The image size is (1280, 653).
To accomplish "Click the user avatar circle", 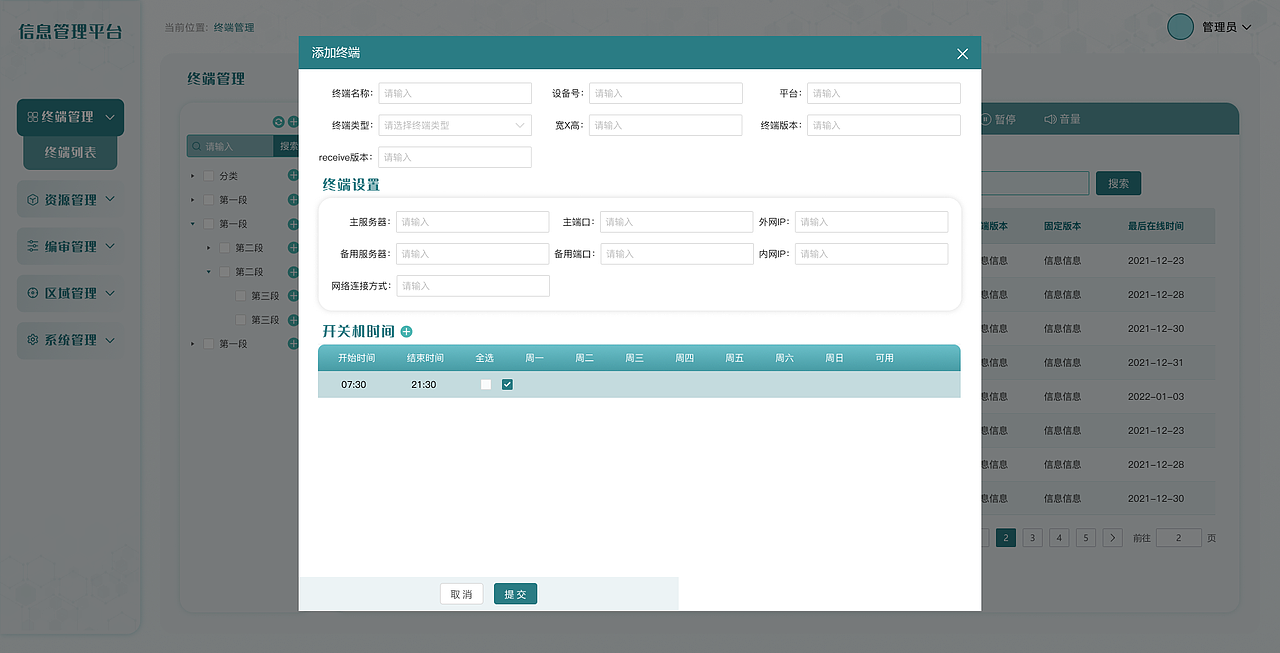I will pyautogui.click(x=1181, y=27).
